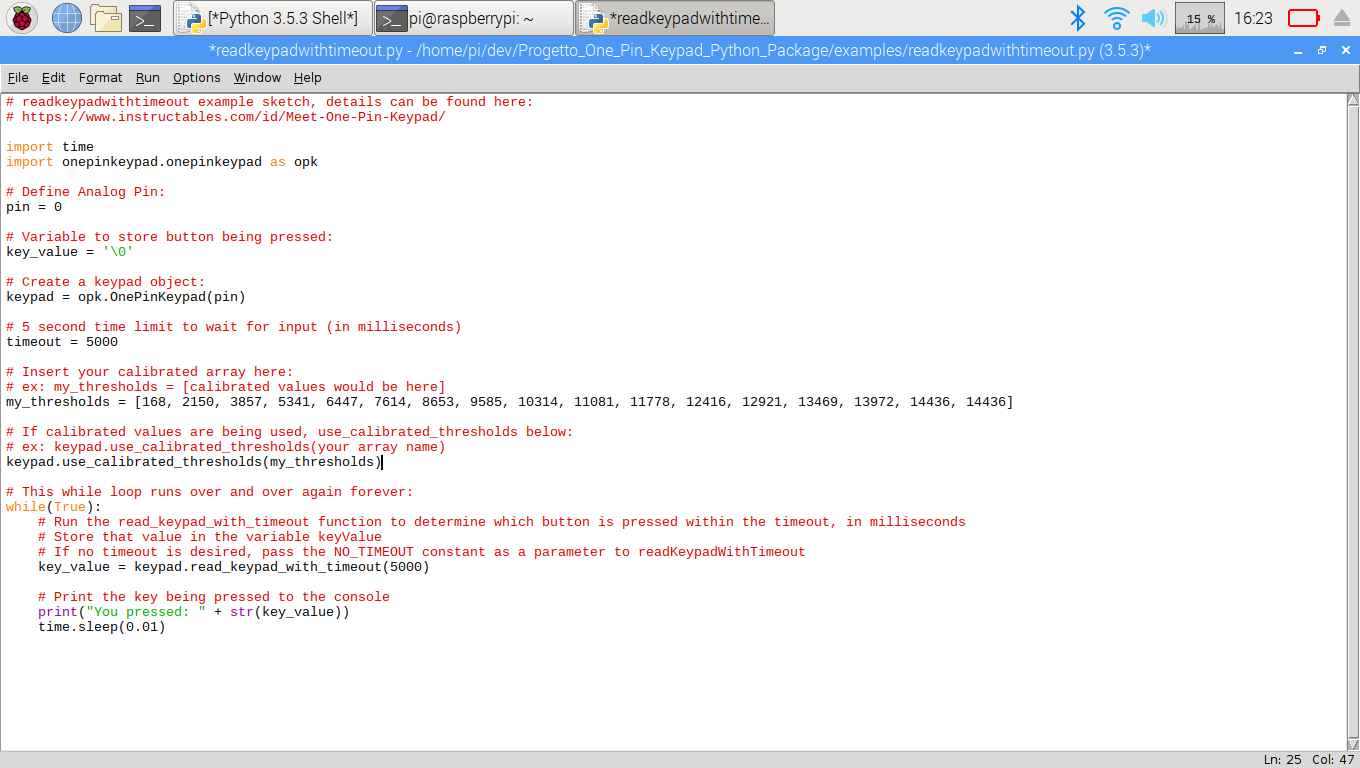Screen dimensions: 1360x768
Task: Place cursor on 'import time' line
Action: (50, 147)
